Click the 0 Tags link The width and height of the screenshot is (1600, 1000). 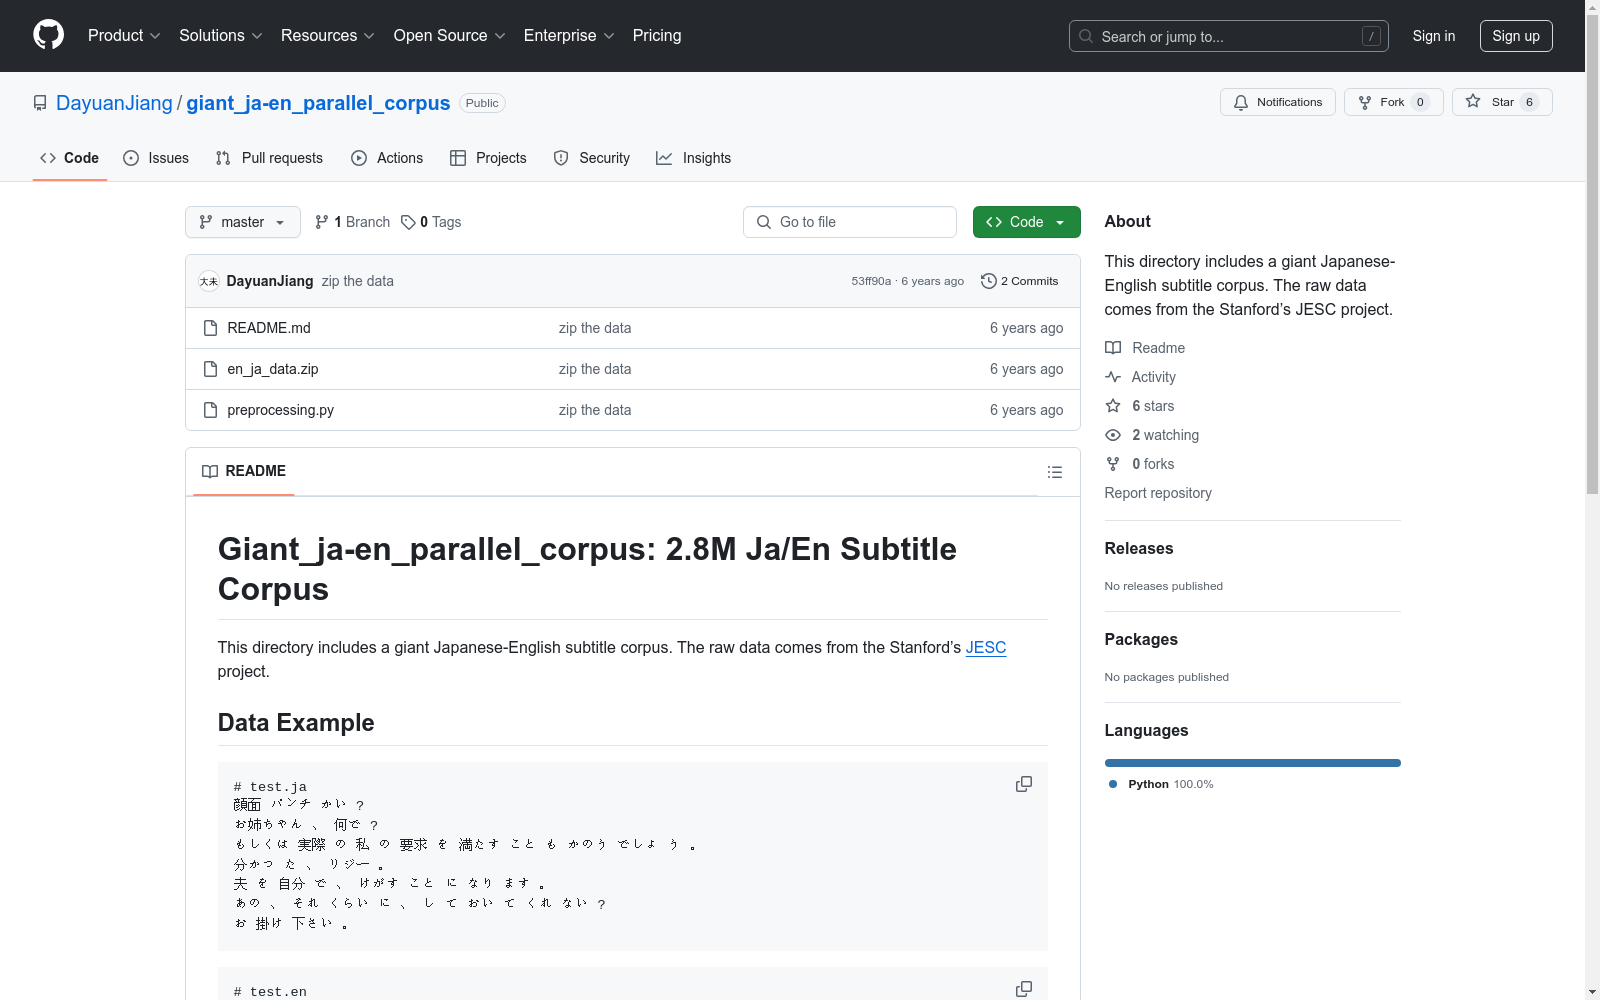click(431, 222)
